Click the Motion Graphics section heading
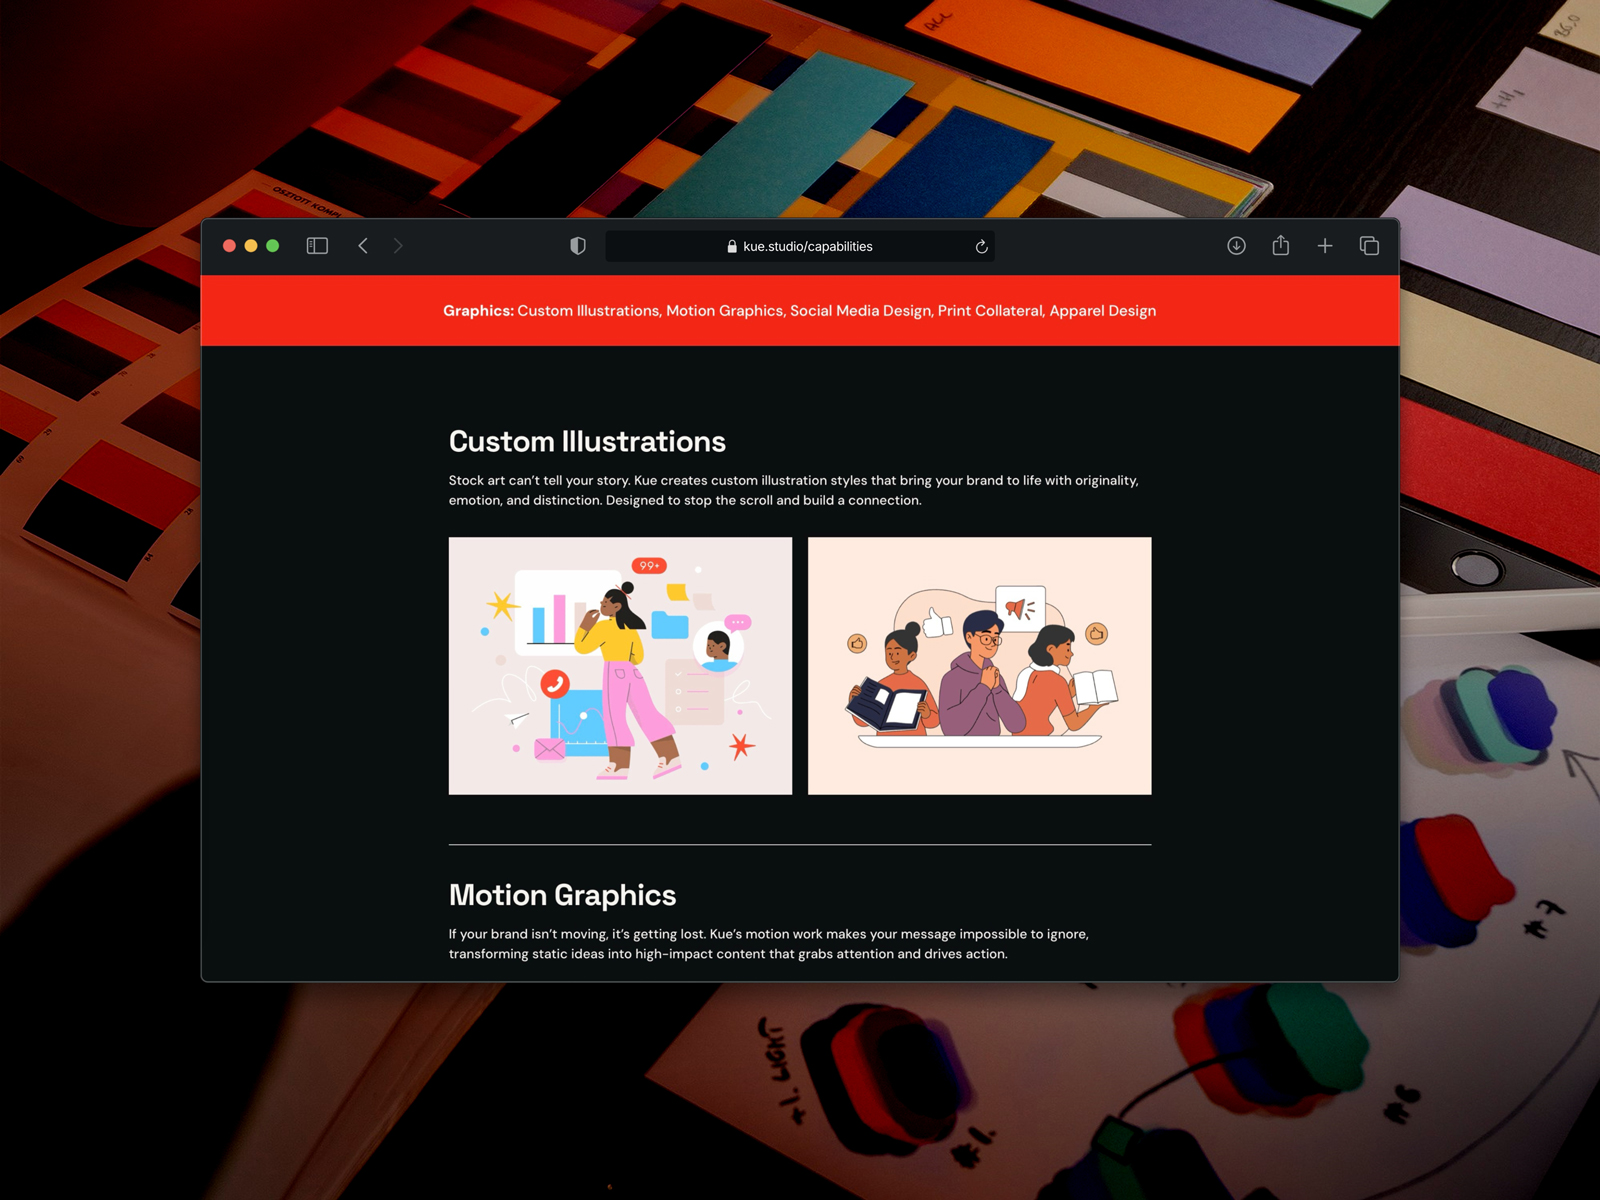This screenshot has height=1200, width=1600. (562, 895)
